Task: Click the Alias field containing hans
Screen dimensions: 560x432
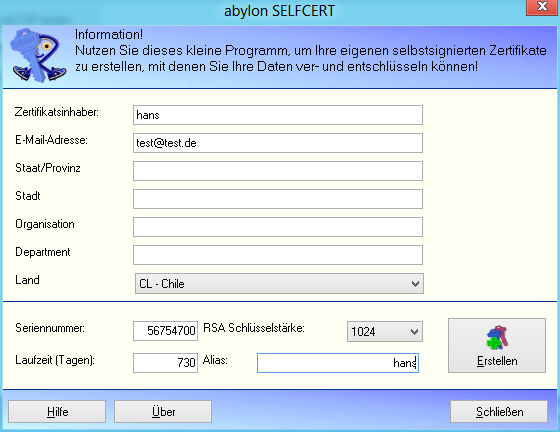Action: [338, 363]
